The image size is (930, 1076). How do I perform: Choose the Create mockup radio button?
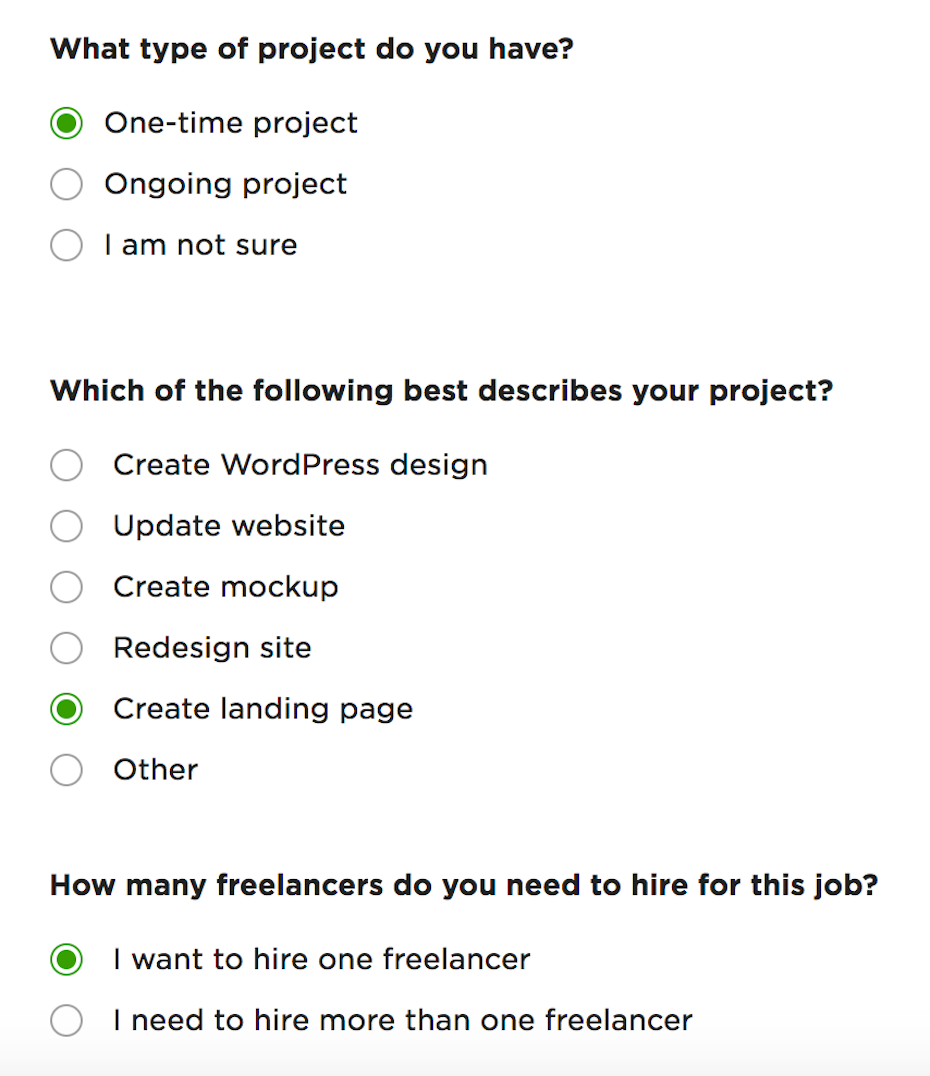(x=66, y=588)
